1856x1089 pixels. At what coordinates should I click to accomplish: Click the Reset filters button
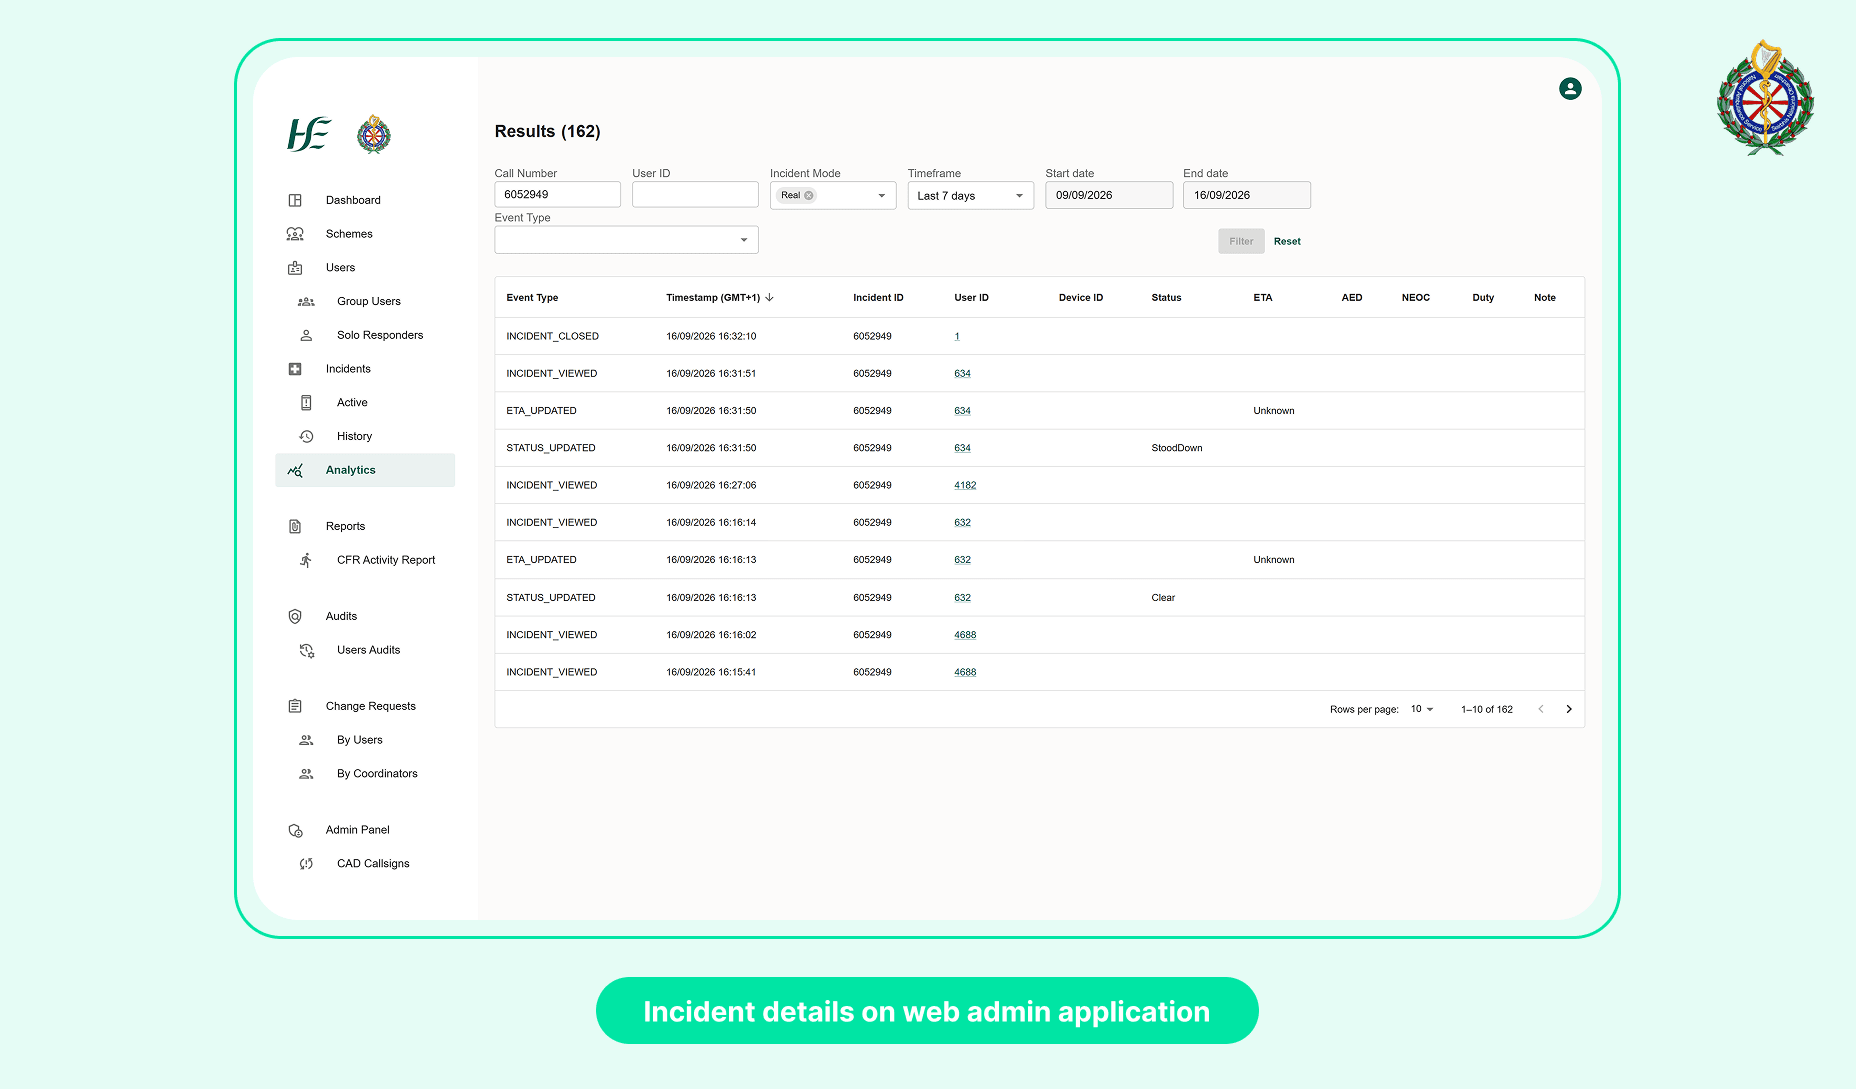click(1287, 242)
